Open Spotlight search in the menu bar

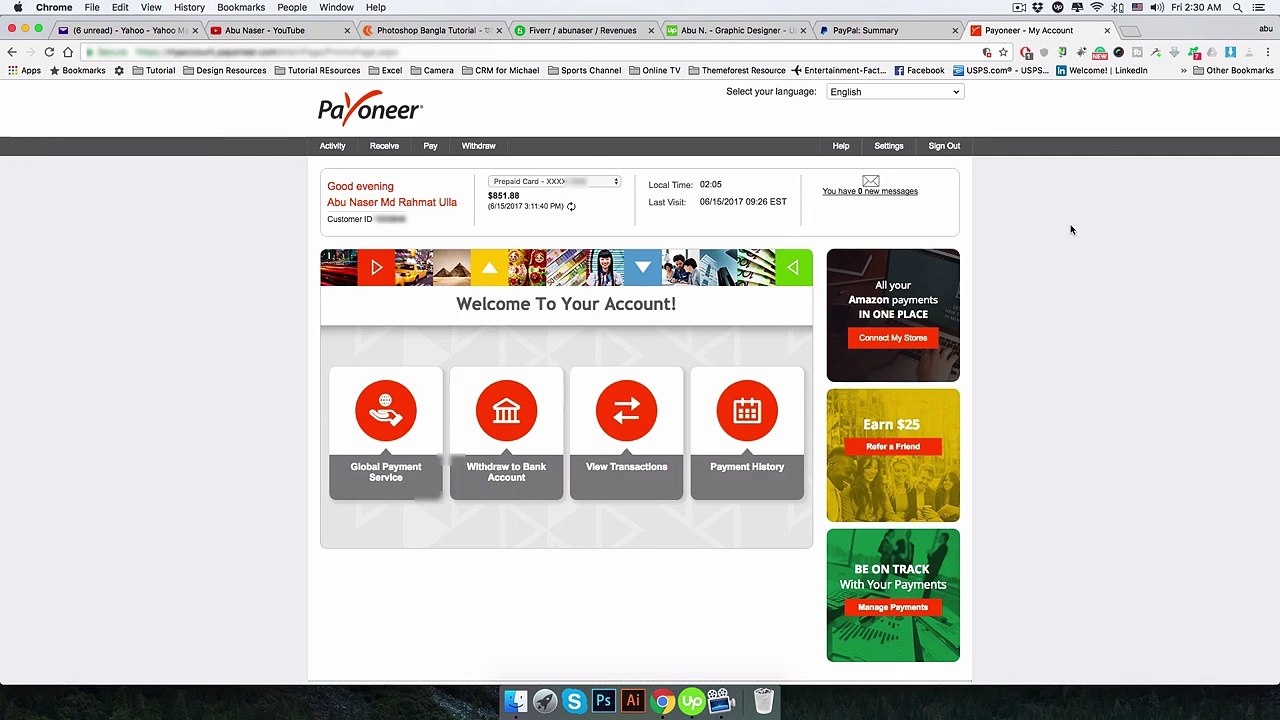point(1238,7)
